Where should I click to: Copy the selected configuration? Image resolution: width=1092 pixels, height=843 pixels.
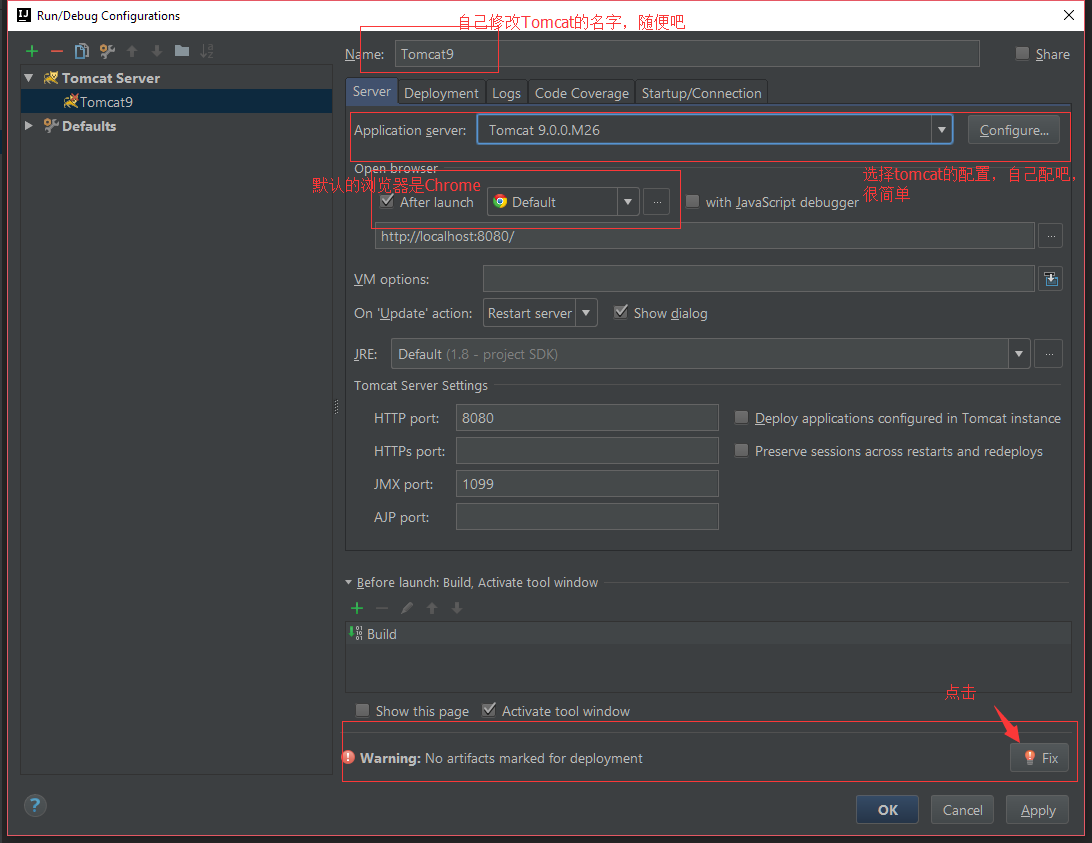coord(81,51)
